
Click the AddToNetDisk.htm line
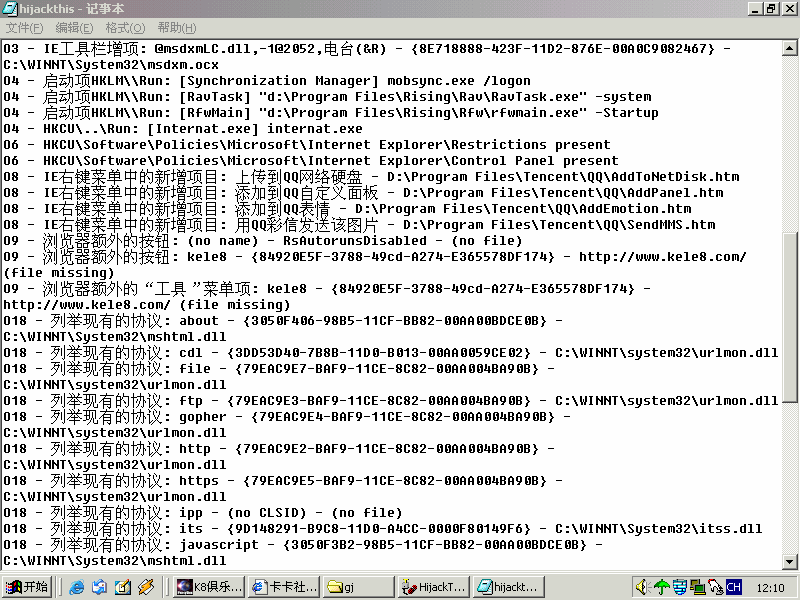pos(371,177)
